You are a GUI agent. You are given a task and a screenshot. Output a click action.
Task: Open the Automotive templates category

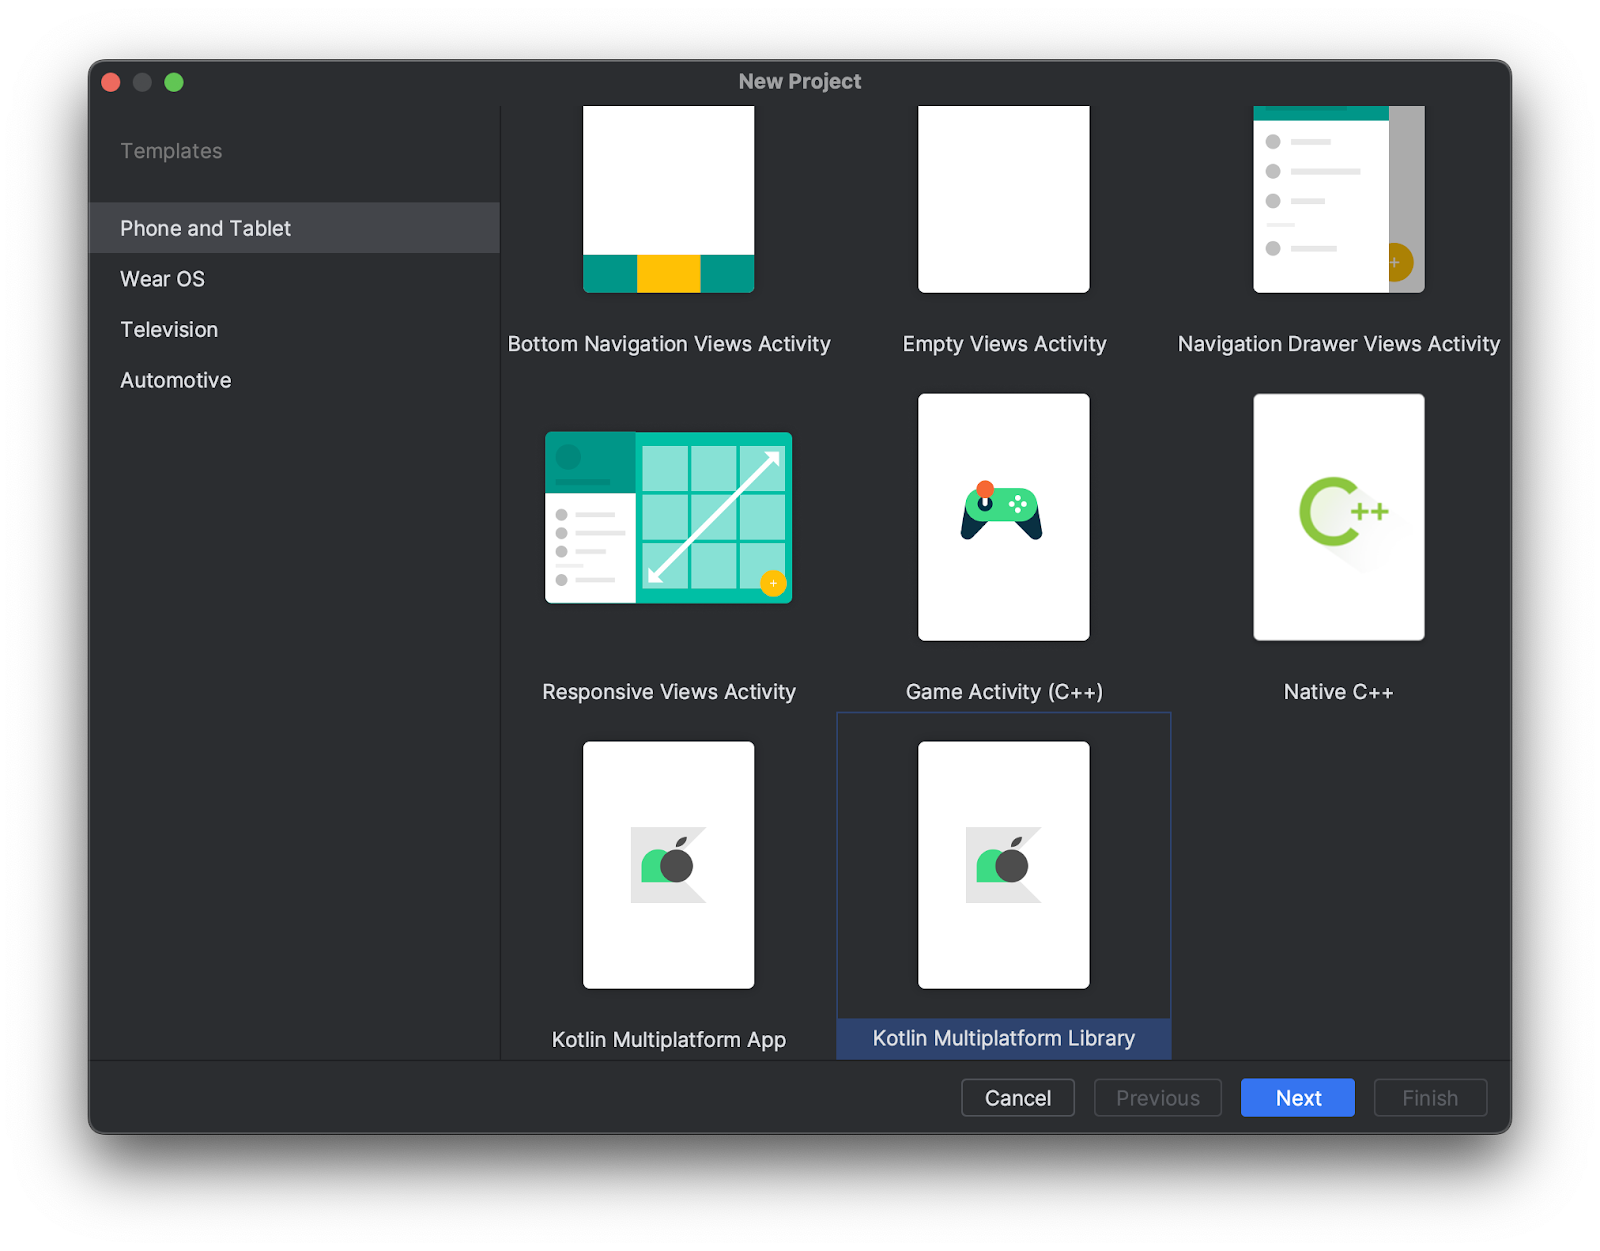point(294,380)
